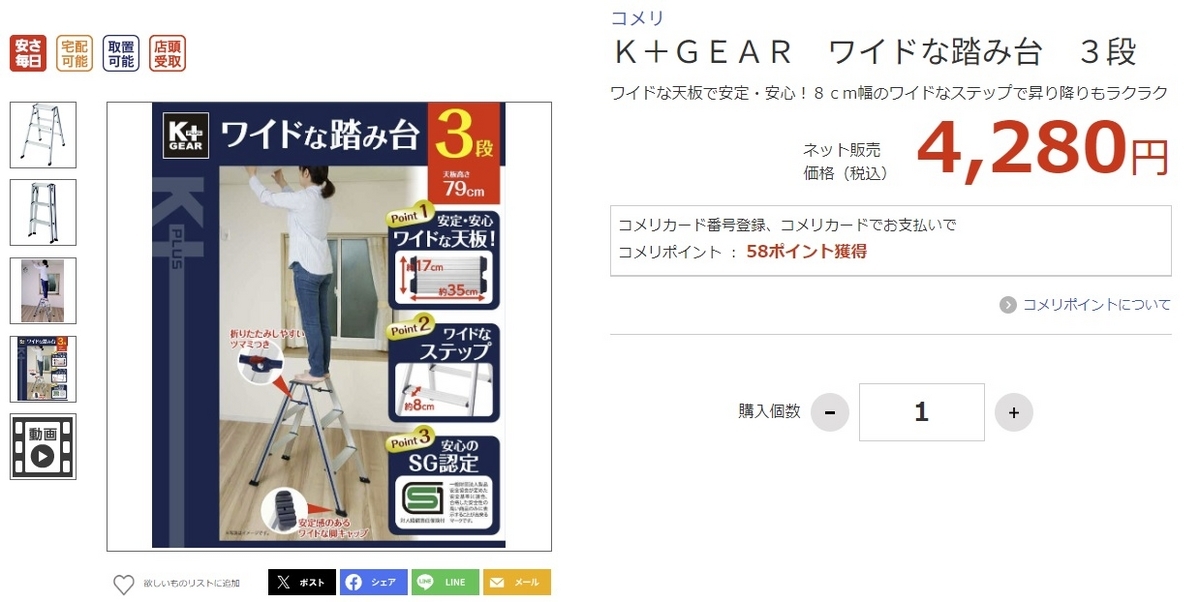Click the 安さ毎日 red badge
The image size is (1200, 602).
[x=28, y=53]
